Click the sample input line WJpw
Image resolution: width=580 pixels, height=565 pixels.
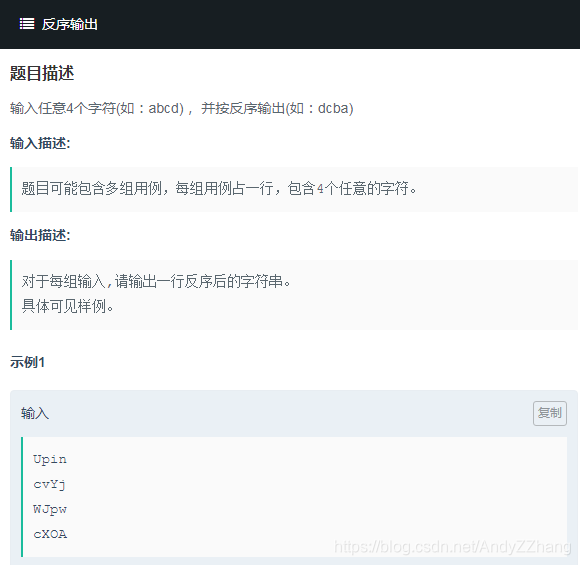pos(50,509)
